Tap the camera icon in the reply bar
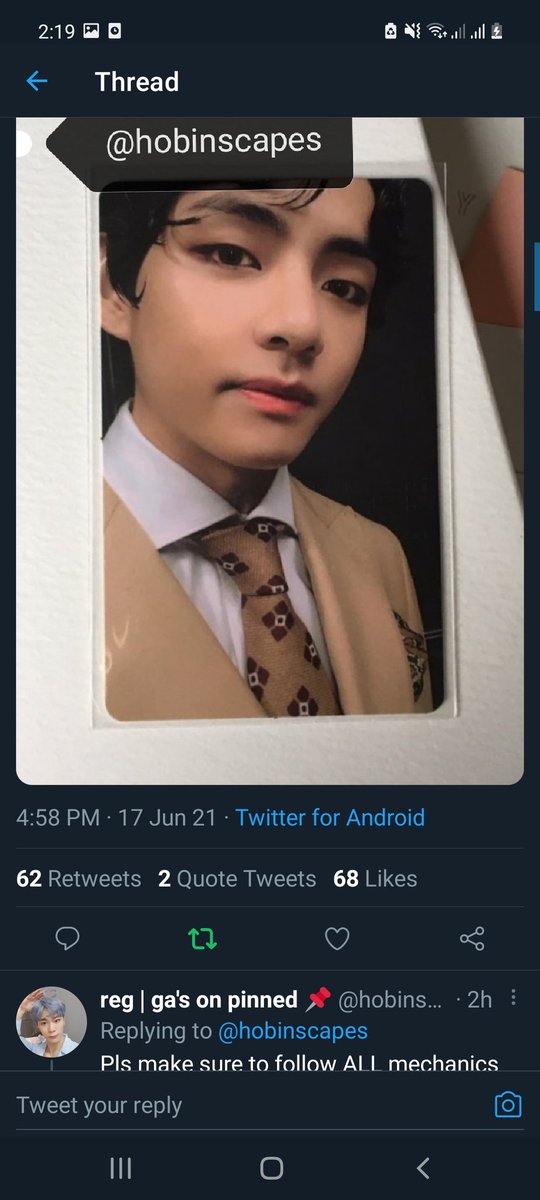The height and width of the screenshot is (1200, 540). pyautogui.click(x=509, y=1105)
